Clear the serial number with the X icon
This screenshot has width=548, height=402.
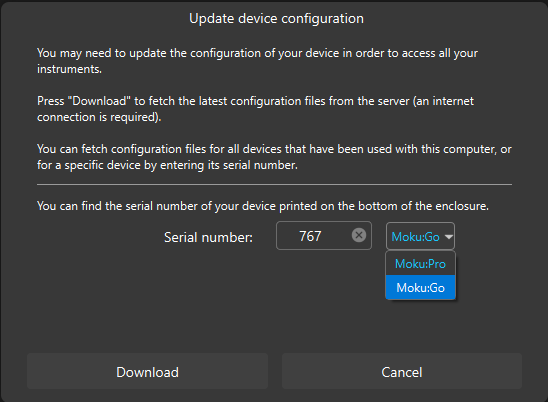point(359,235)
